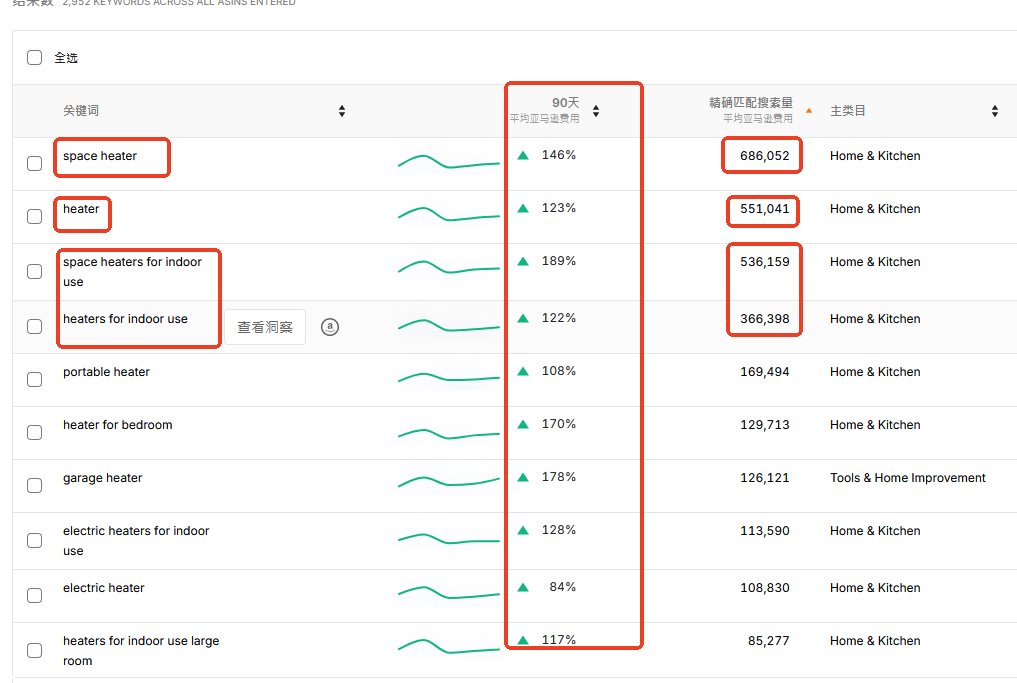Click search volume 113,590
The image size is (1017, 683).
pos(765,531)
